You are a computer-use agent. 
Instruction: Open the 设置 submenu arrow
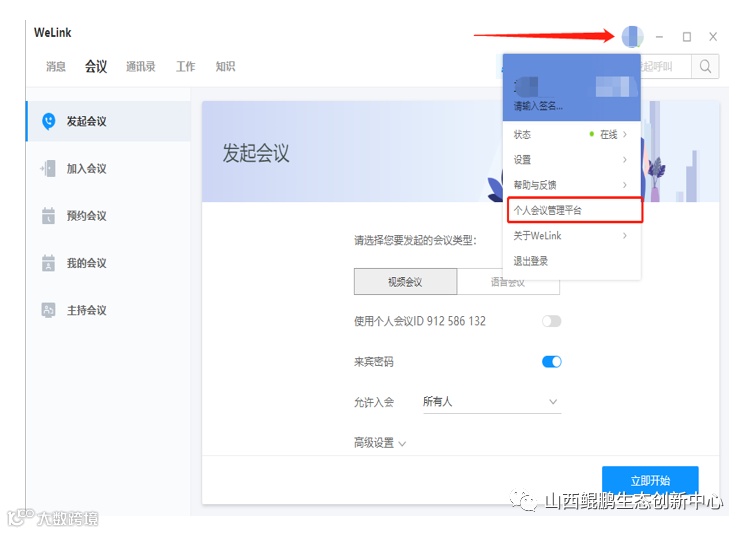[x=625, y=160]
